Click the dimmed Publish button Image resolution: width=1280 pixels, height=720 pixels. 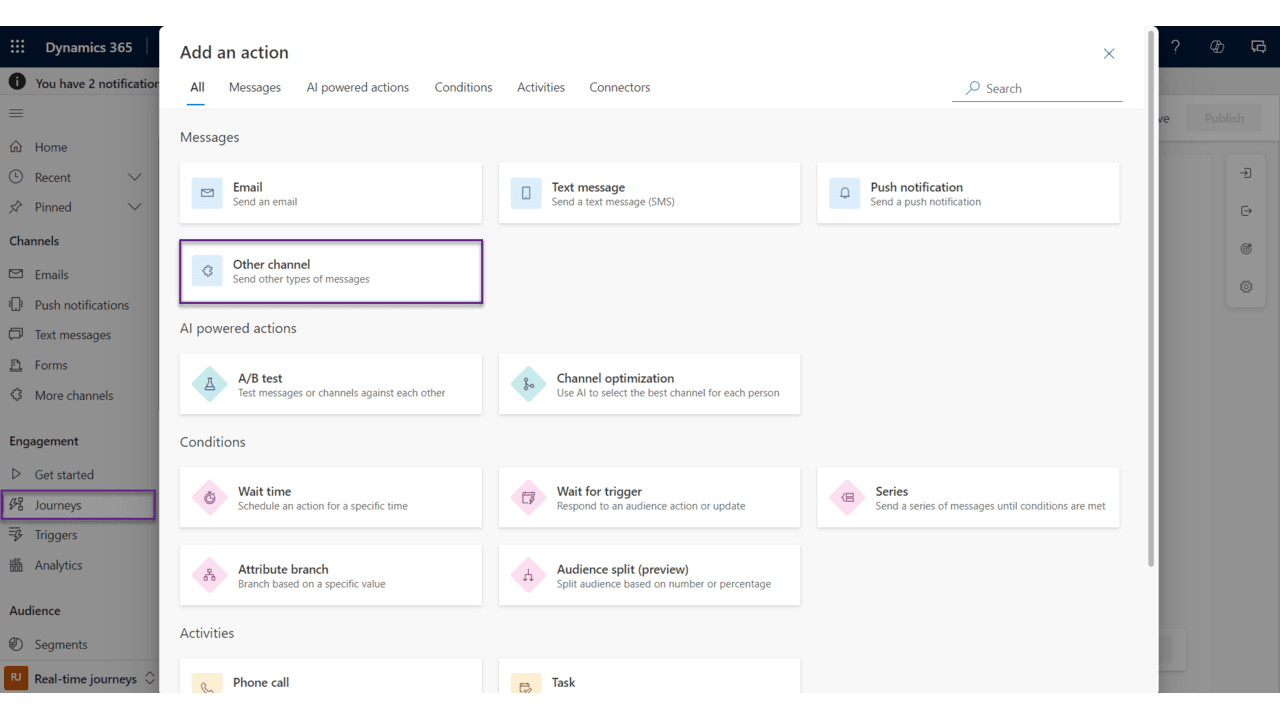click(1224, 118)
